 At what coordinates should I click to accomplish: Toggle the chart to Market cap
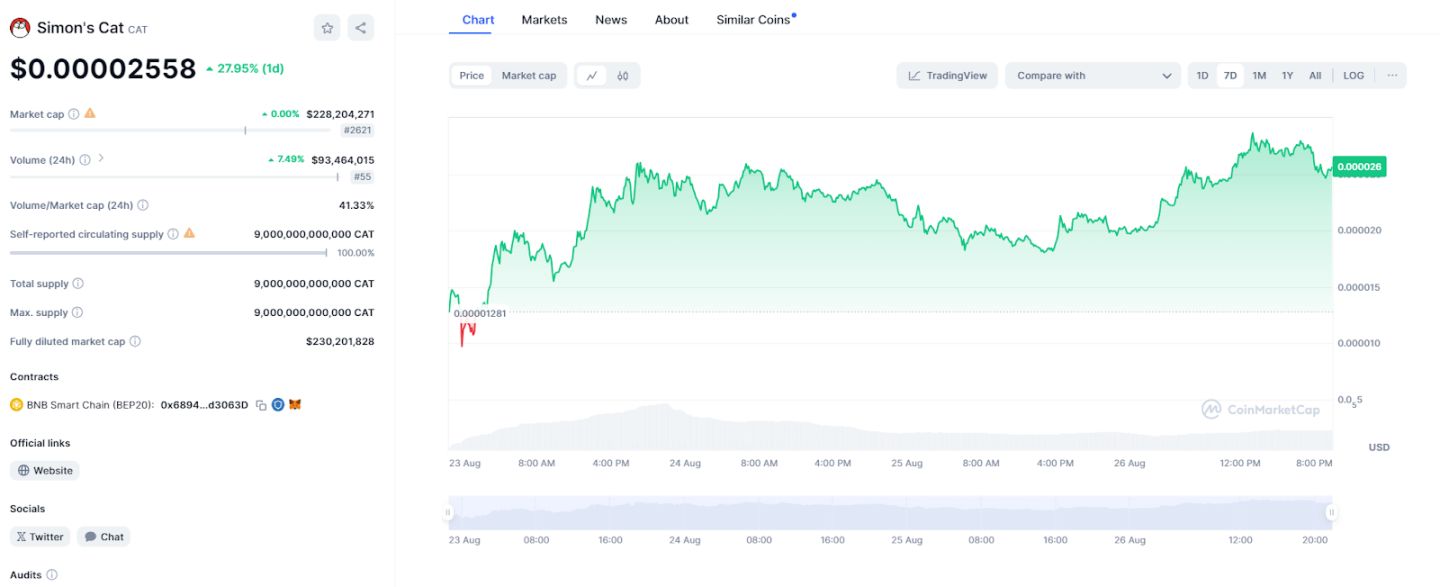pyautogui.click(x=529, y=76)
